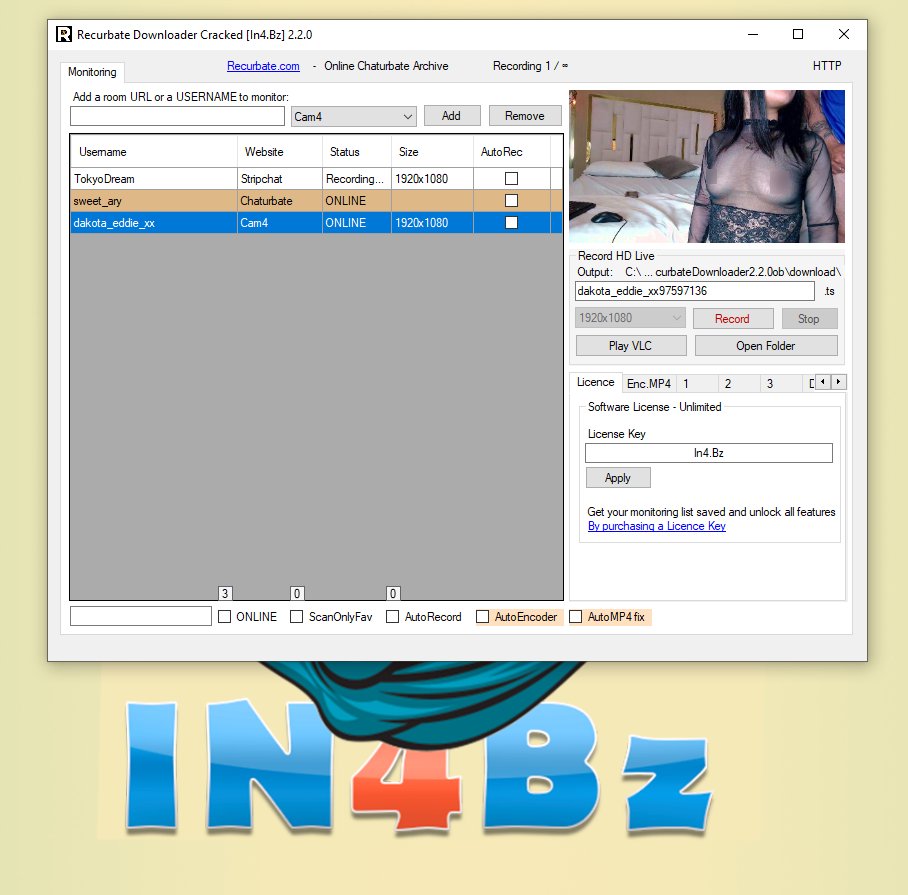908x895 pixels.
Task: Click the HTTP label at the top right
Action: tap(827, 66)
